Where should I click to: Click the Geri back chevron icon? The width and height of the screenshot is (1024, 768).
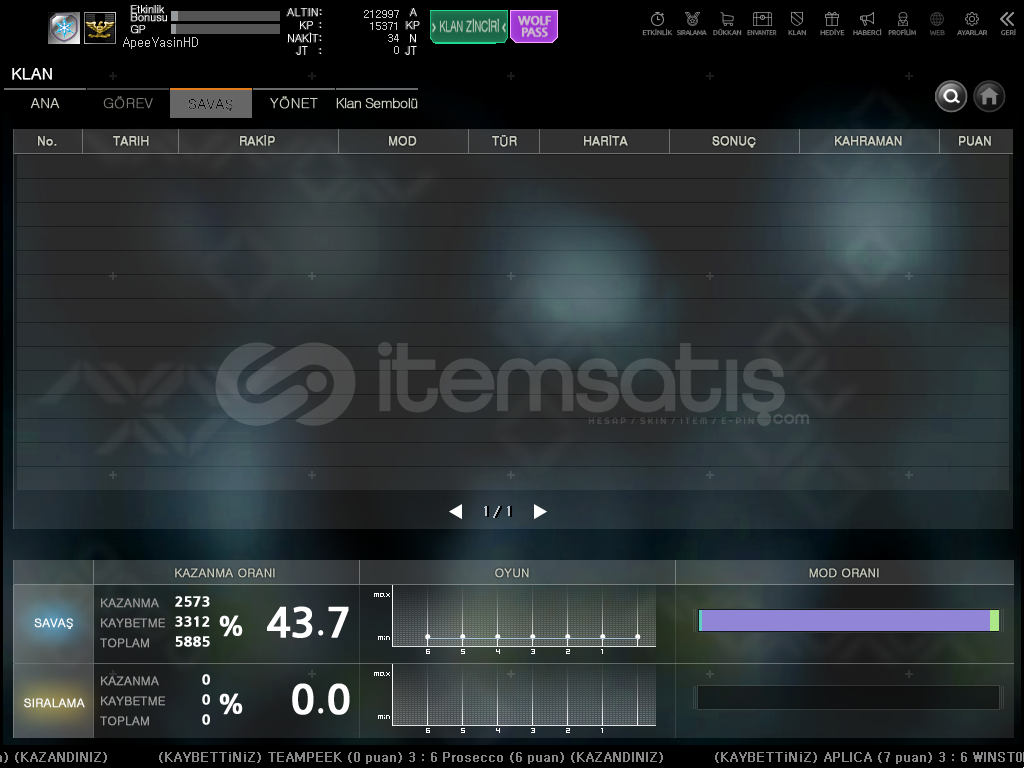[x=1007, y=20]
